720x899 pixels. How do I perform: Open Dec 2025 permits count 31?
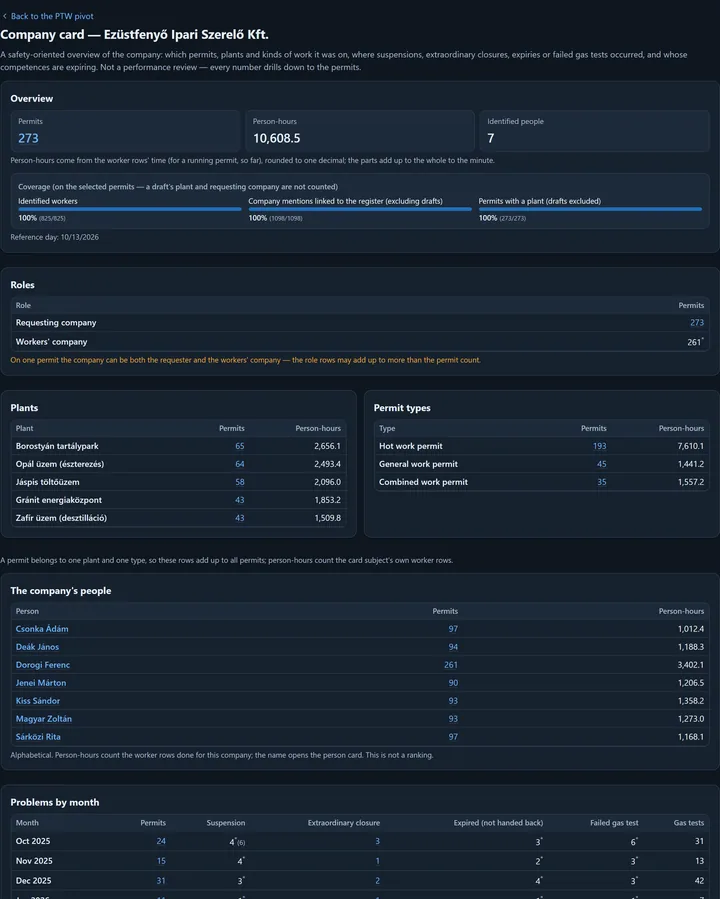tap(161, 881)
